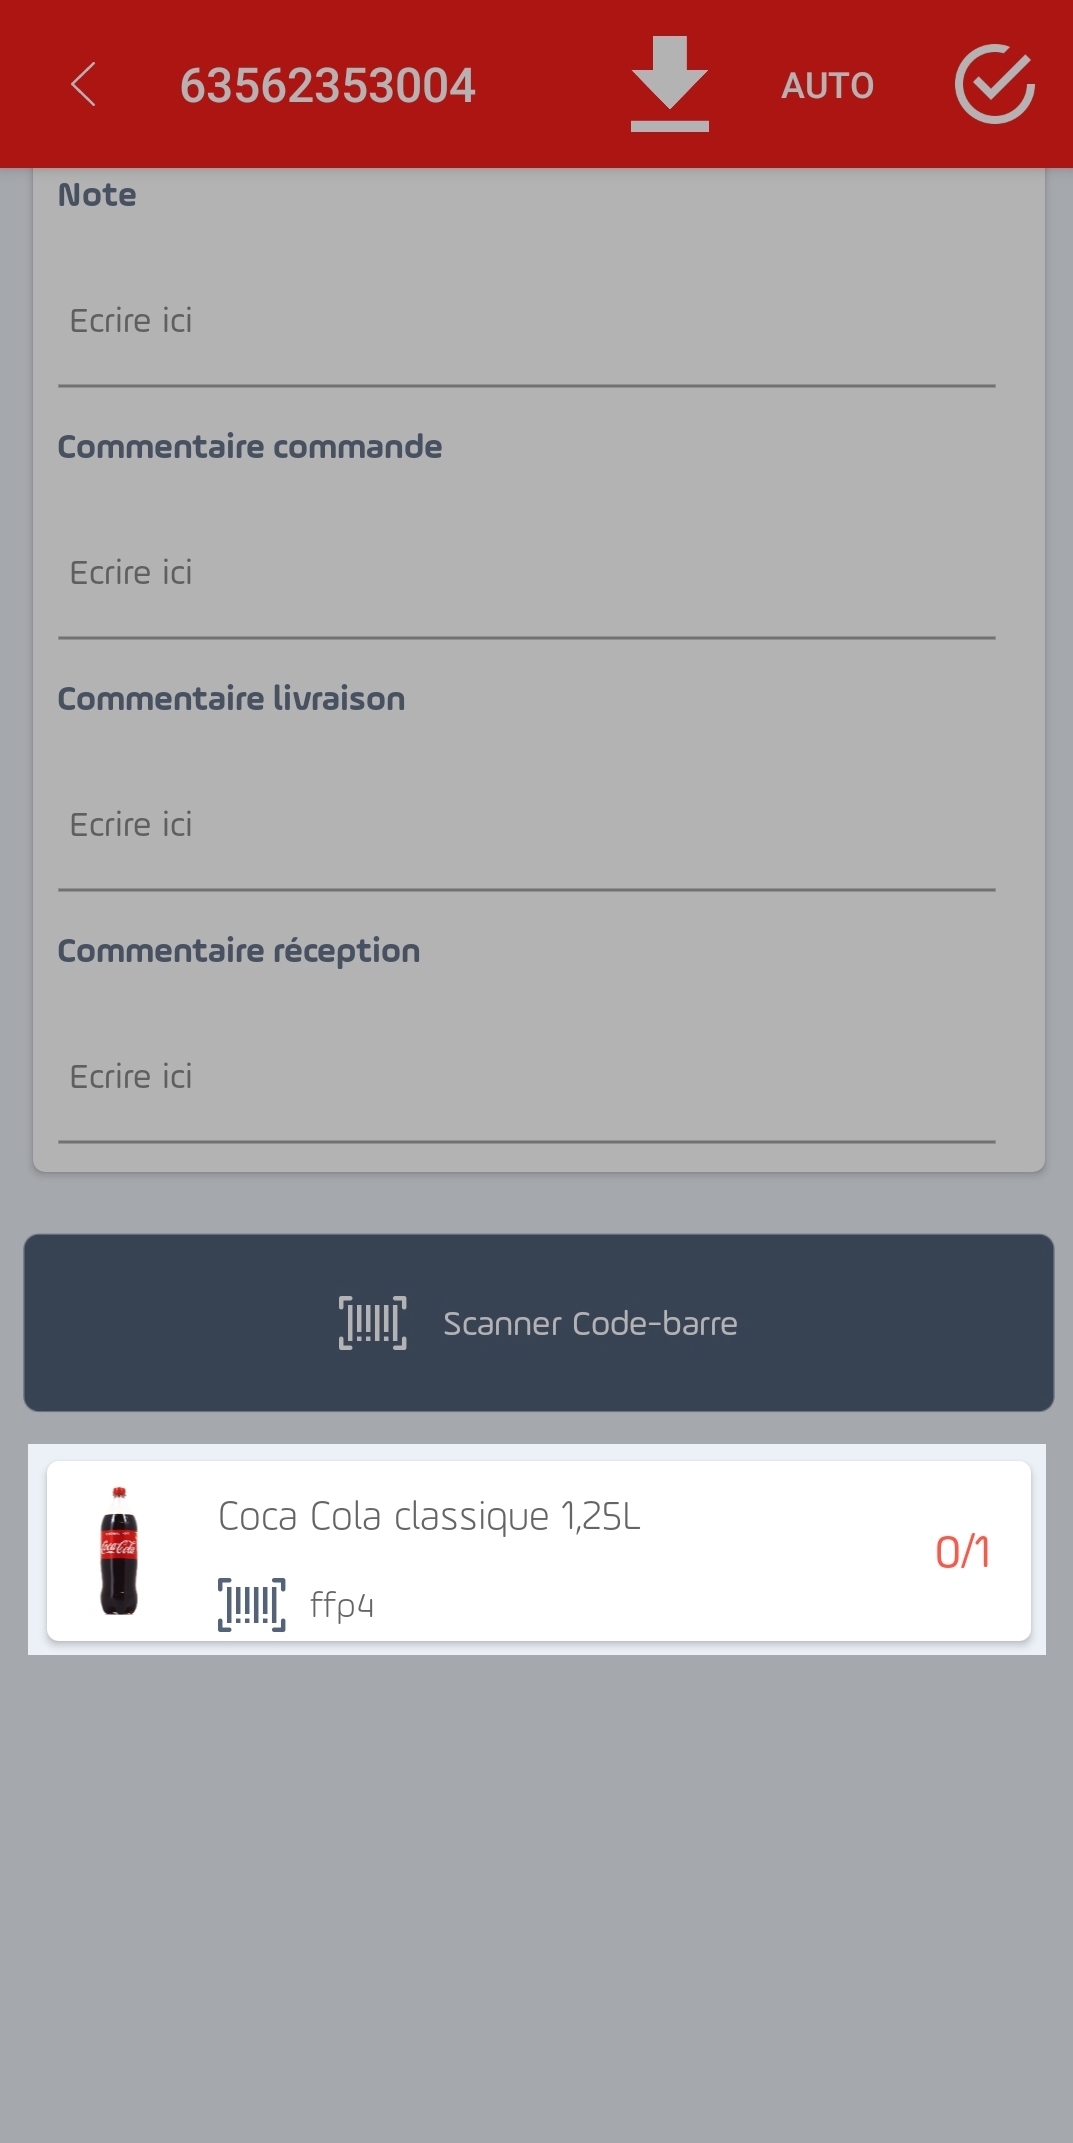Tap the ffp4 barcode code text
Image resolution: width=1073 pixels, height=2143 pixels.
(x=342, y=1605)
